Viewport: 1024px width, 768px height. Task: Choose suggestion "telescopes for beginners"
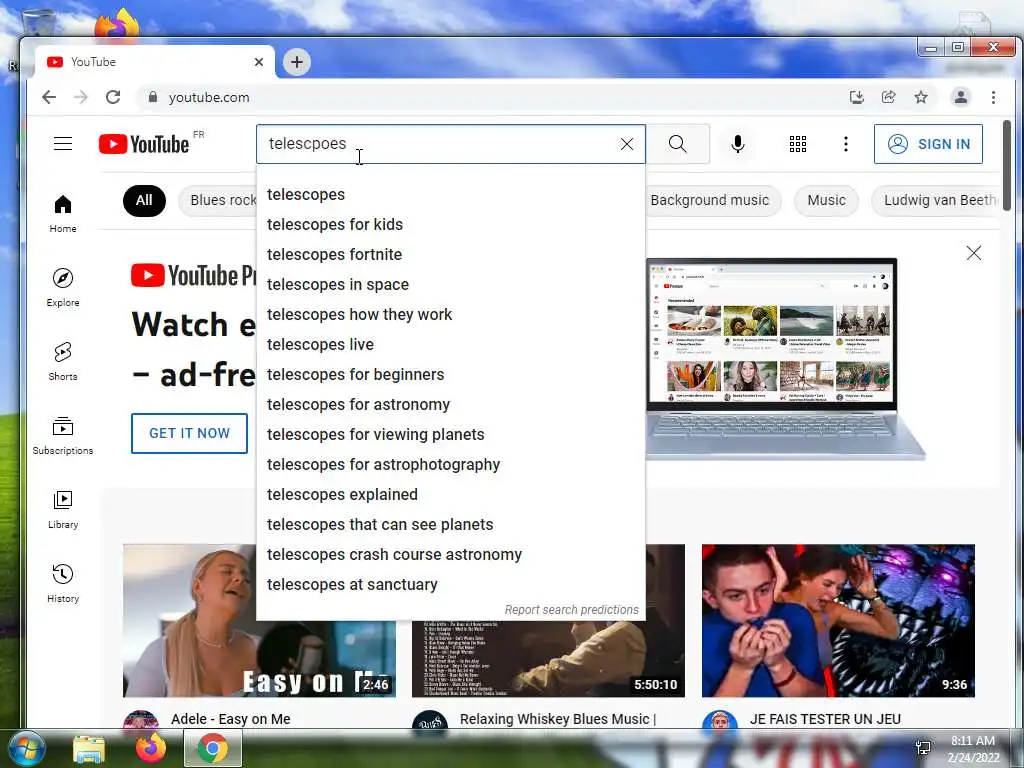pyautogui.click(x=451, y=375)
